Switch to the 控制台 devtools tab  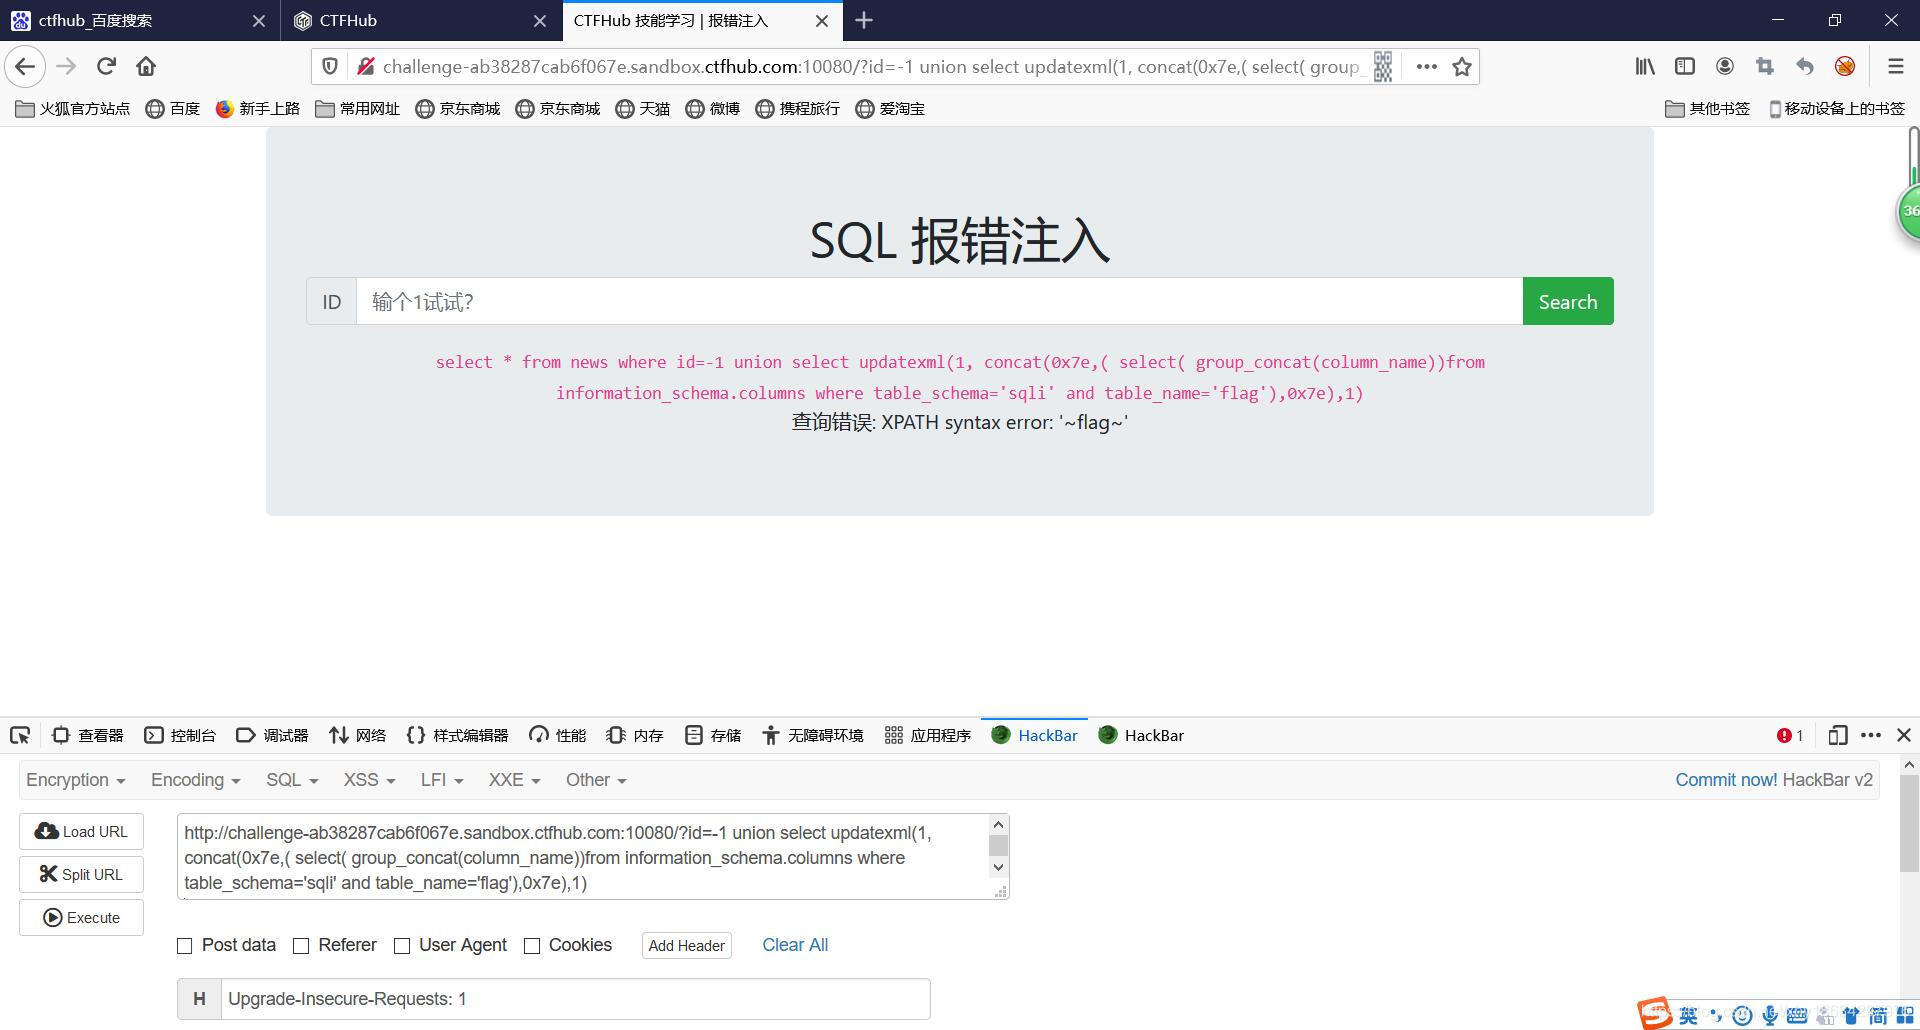(x=182, y=735)
